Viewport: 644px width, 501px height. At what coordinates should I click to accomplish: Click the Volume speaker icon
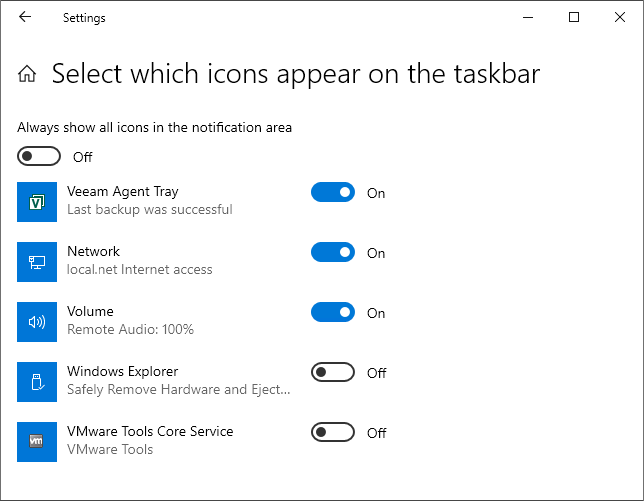[x=37, y=321]
